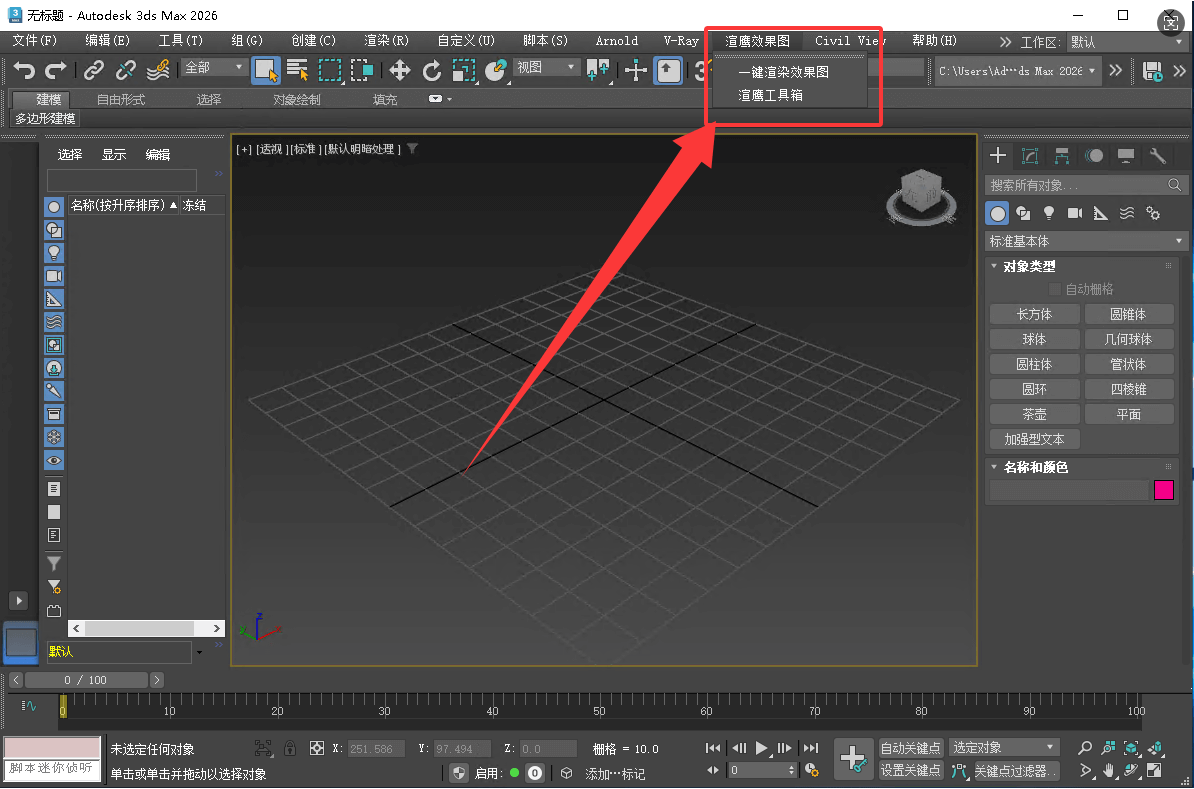This screenshot has height=789, width=1194.
Task: Toggle the 自动关键点 auto key button
Action: [x=911, y=748]
